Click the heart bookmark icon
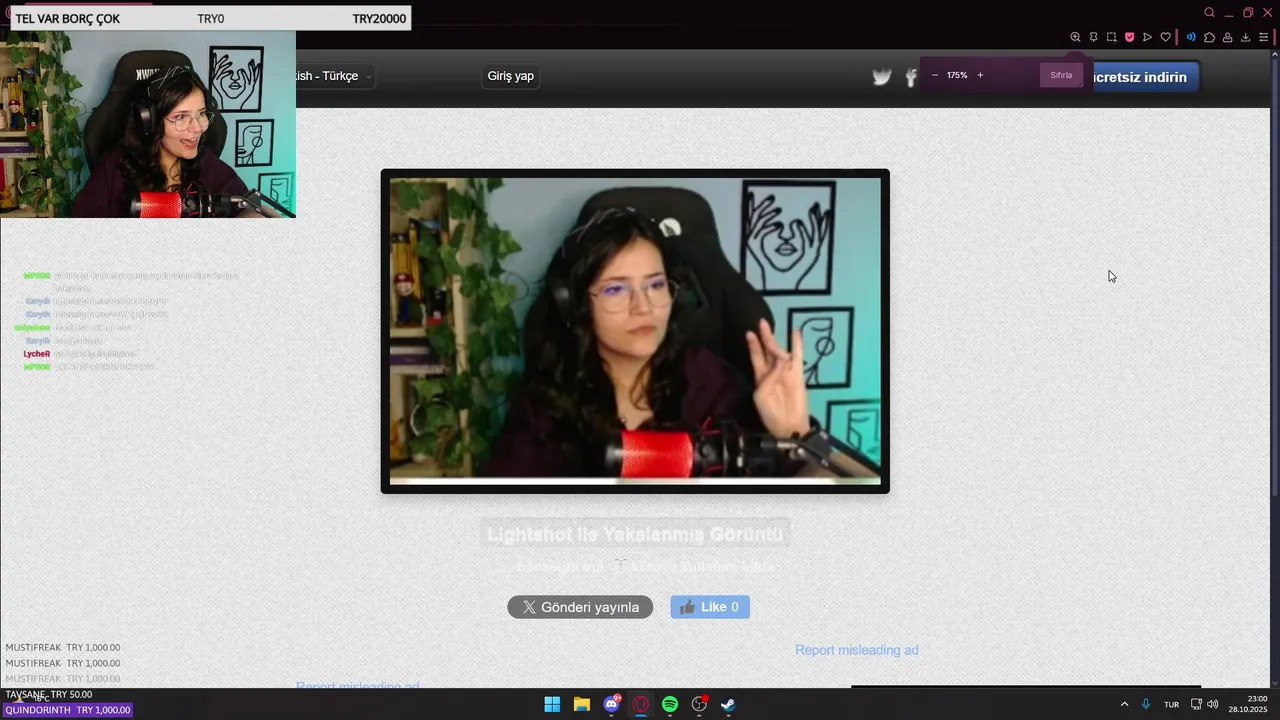The height and width of the screenshot is (720, 1280). tap(1165, 37)
